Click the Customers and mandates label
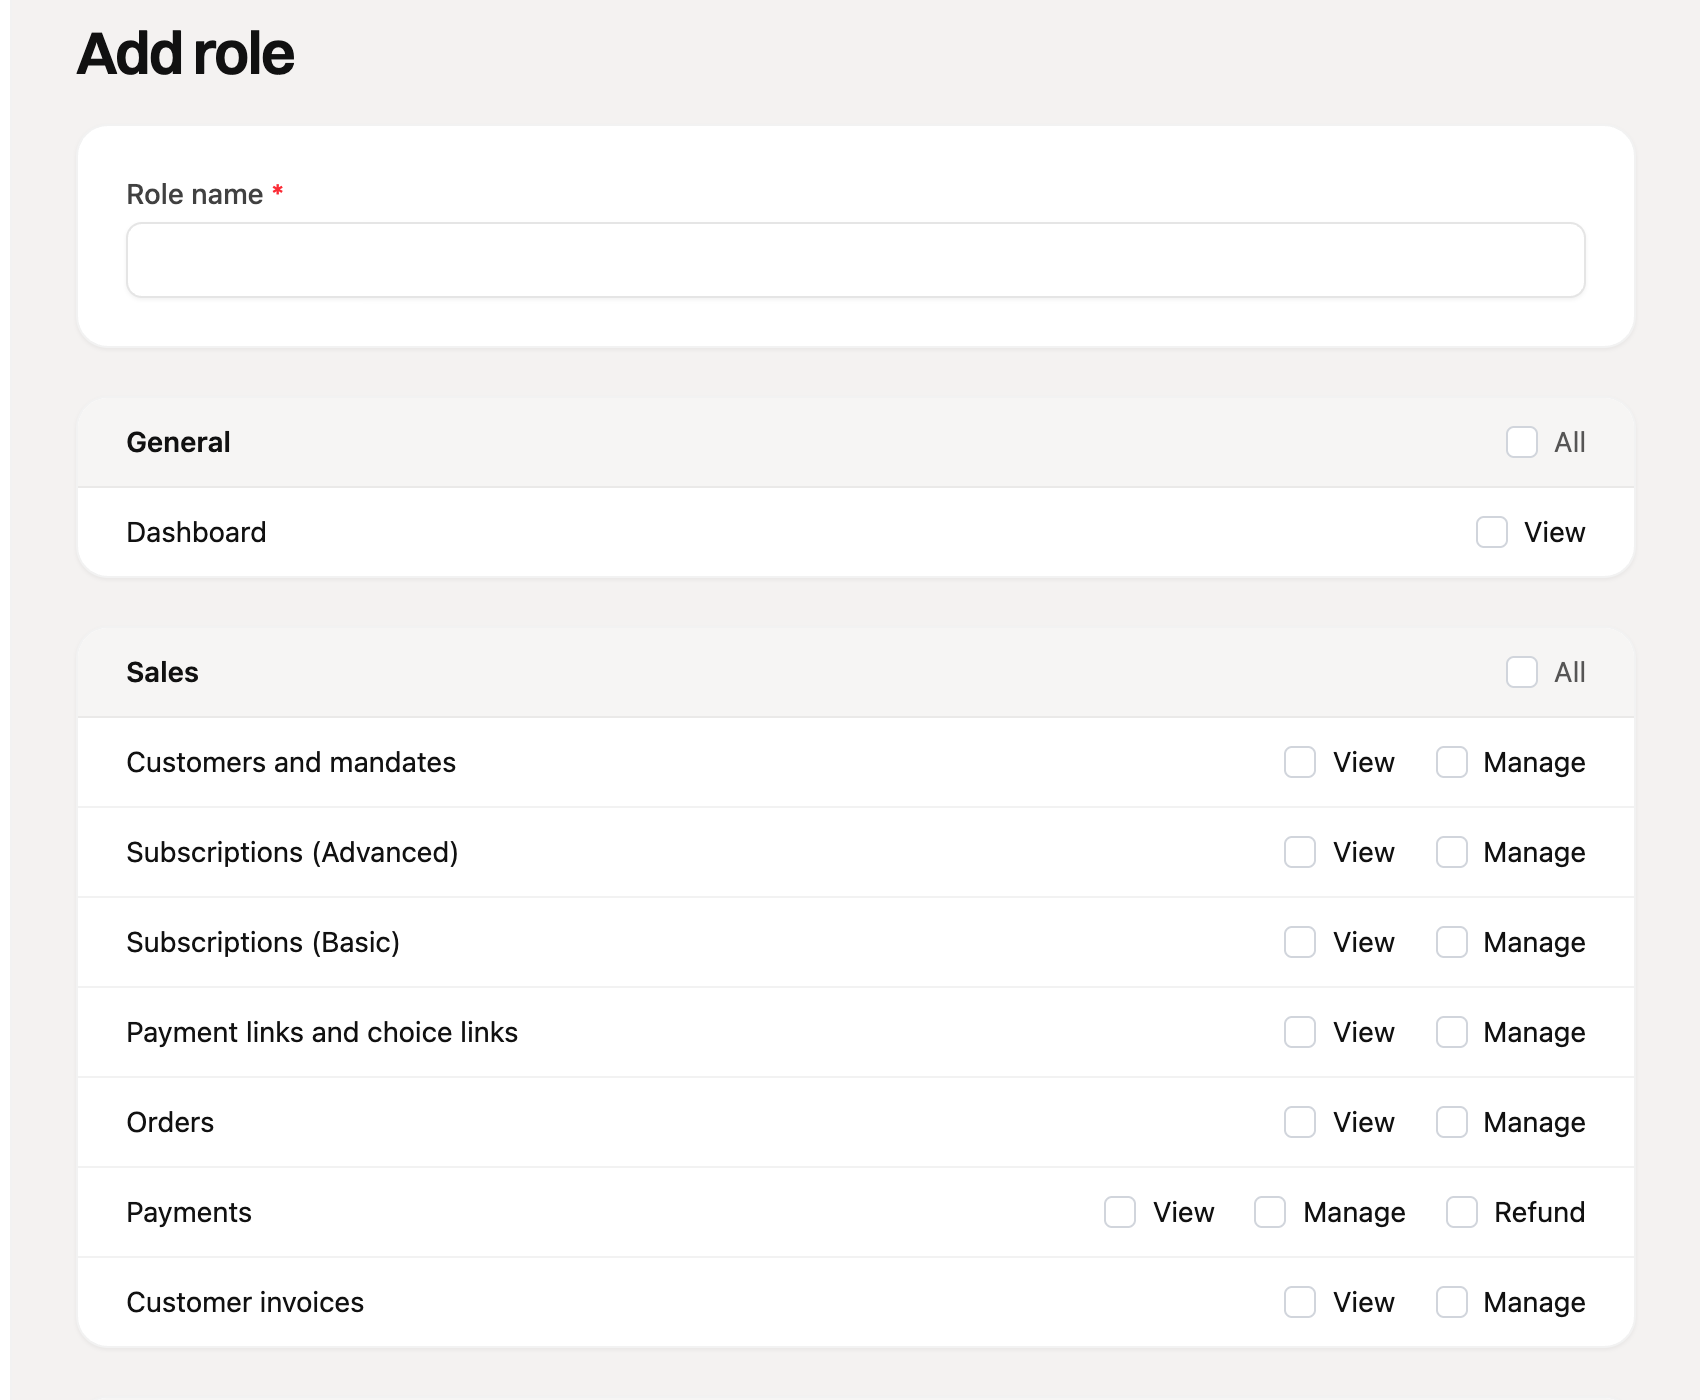 (x=291, y=762)
